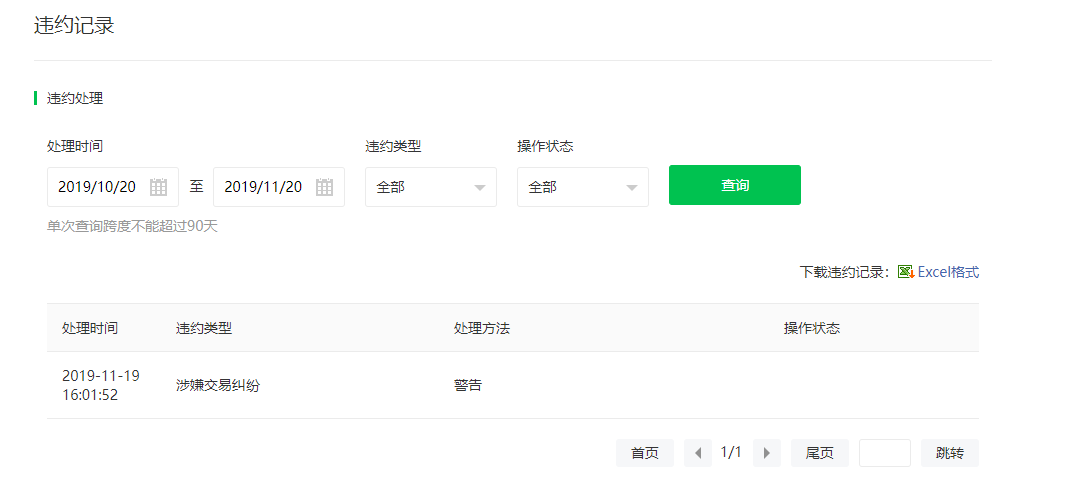Open the start date calendar icon
Viewport: 1090px width, 488px height.
158,187
